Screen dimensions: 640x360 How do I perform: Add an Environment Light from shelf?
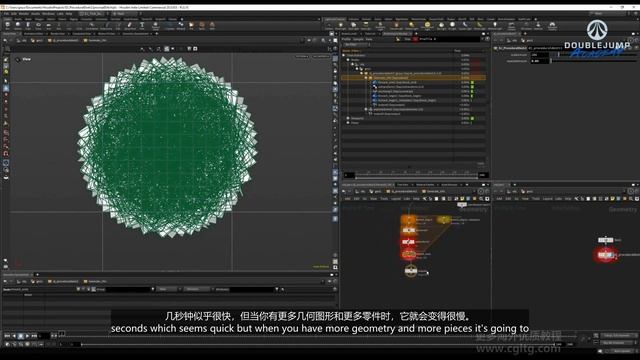tap(427, 26)
